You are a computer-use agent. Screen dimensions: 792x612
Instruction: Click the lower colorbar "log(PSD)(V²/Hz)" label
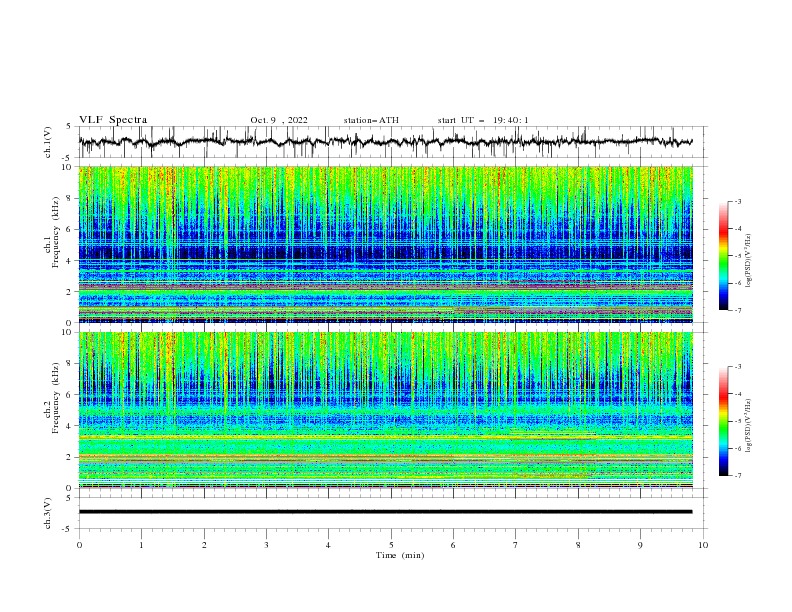pos(749,426)
